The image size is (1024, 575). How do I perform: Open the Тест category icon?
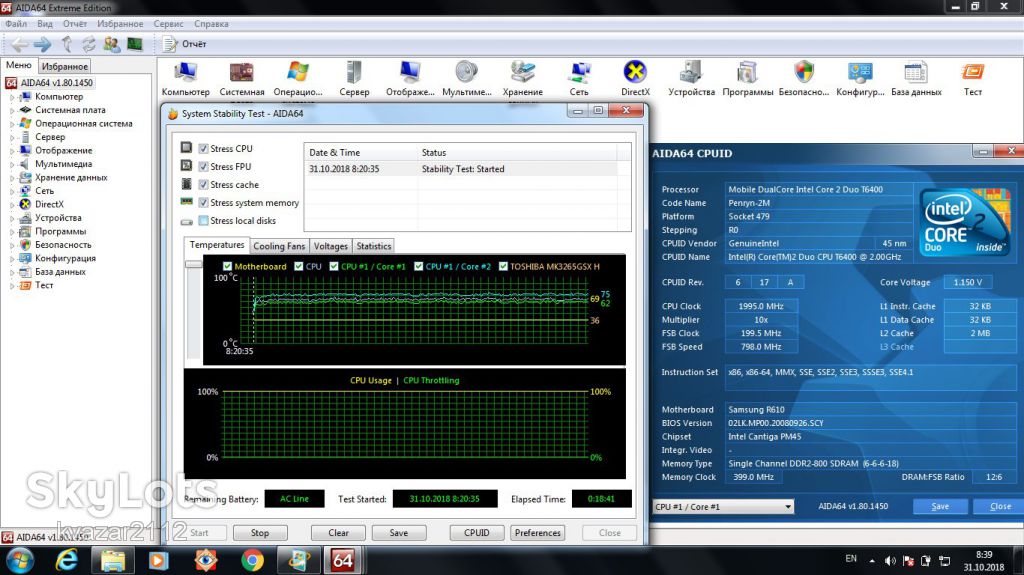pyautogui.click(x=972, y=78)
